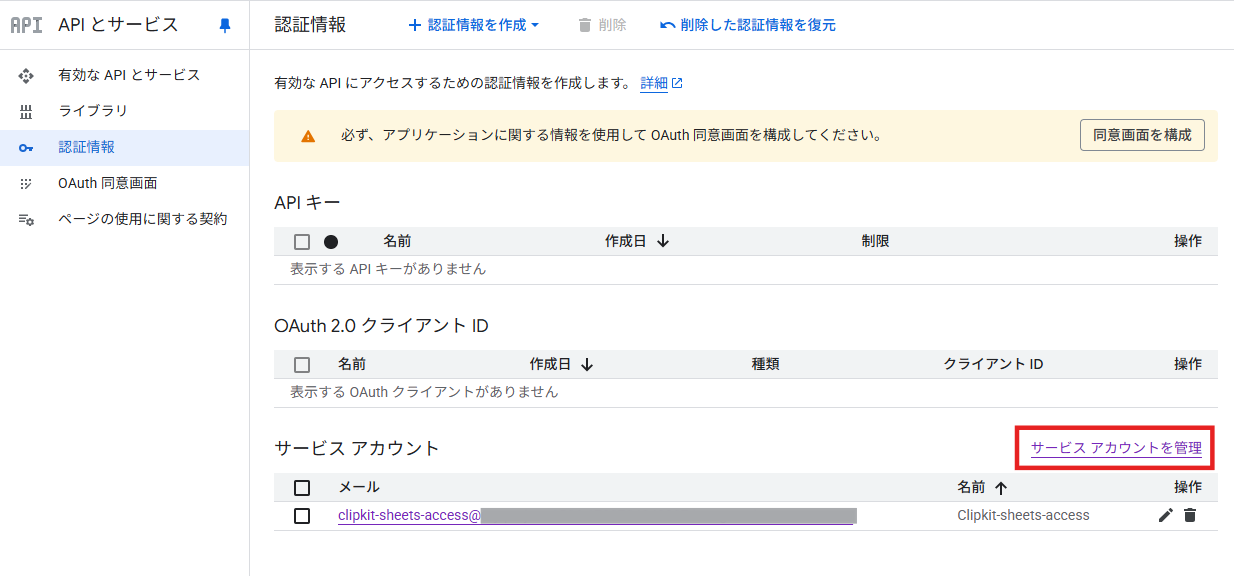
Task: Click the orange warning triangle icon
Action: tap(308, 136)
